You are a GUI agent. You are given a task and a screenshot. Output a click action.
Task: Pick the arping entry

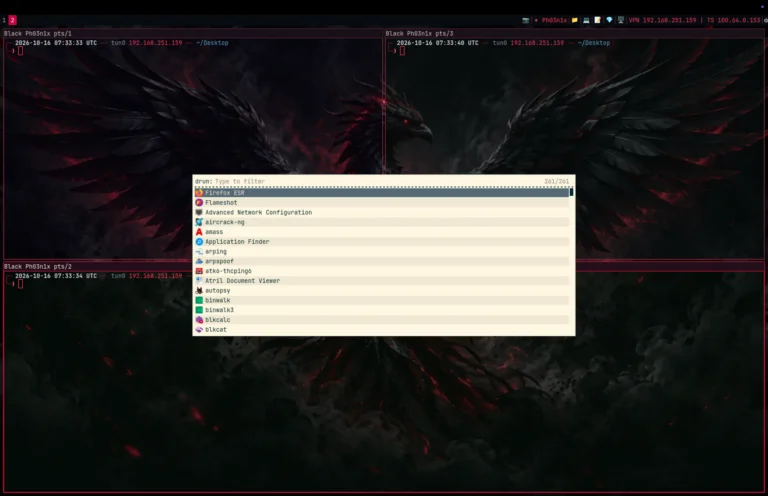pyautogui.click(x=382, y=252)
